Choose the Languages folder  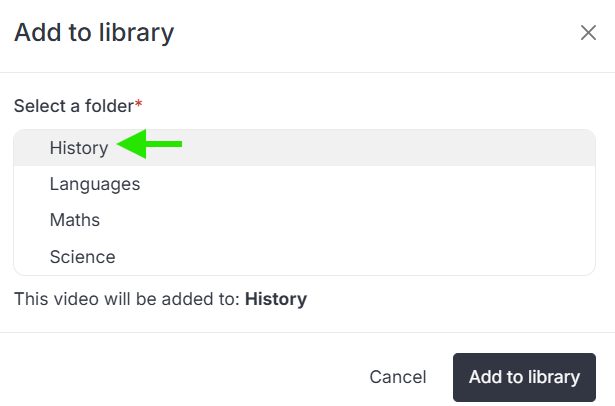[x=304, y=184]
